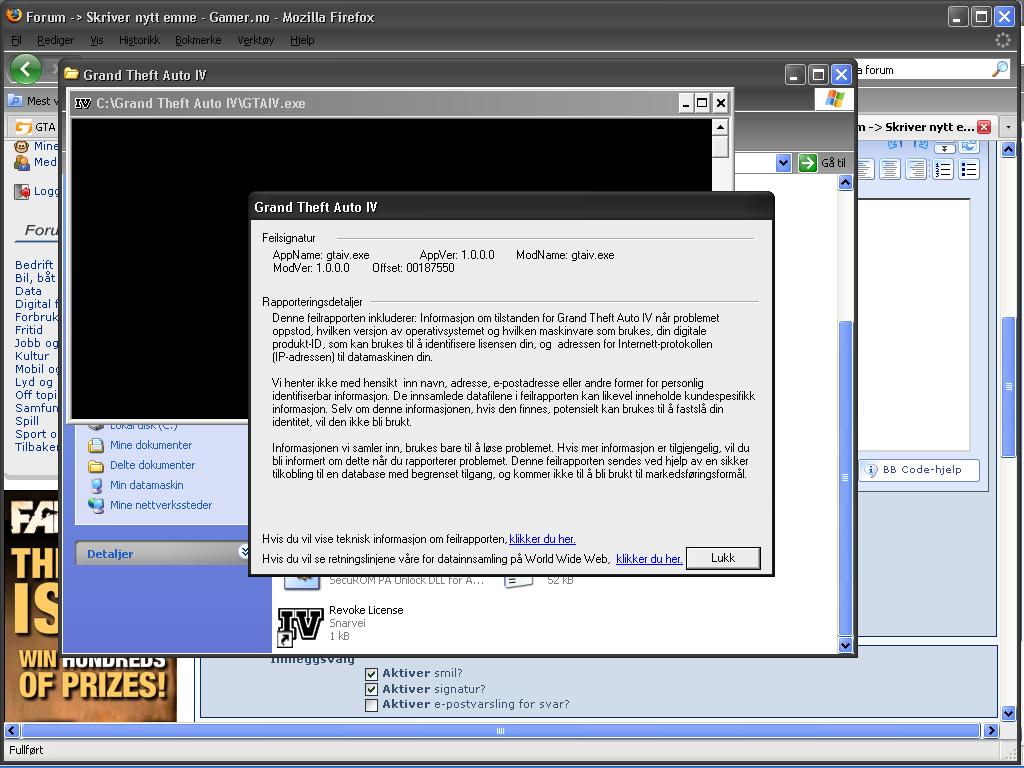Switch to the GTA tab in Firefox
1024x768 pixels.
pos(35,127)
